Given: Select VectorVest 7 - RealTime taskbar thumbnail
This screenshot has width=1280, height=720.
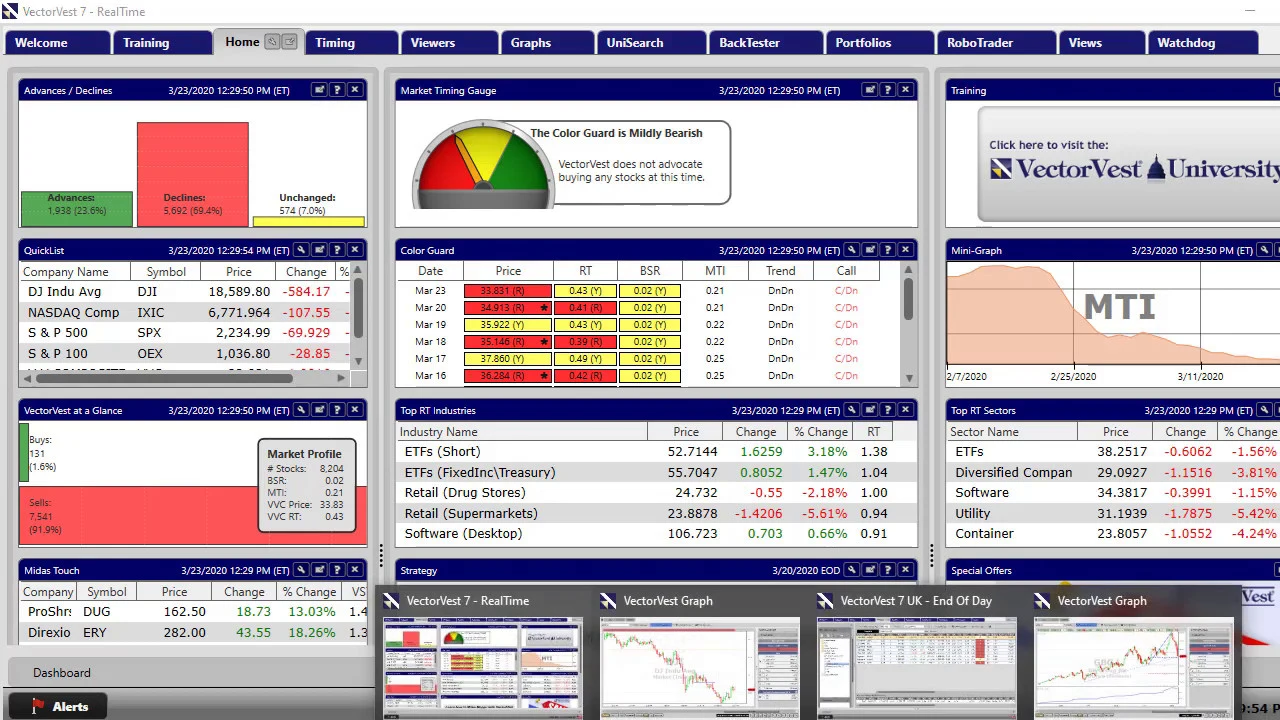Looking at the screenshot, I should coord(483,654).
